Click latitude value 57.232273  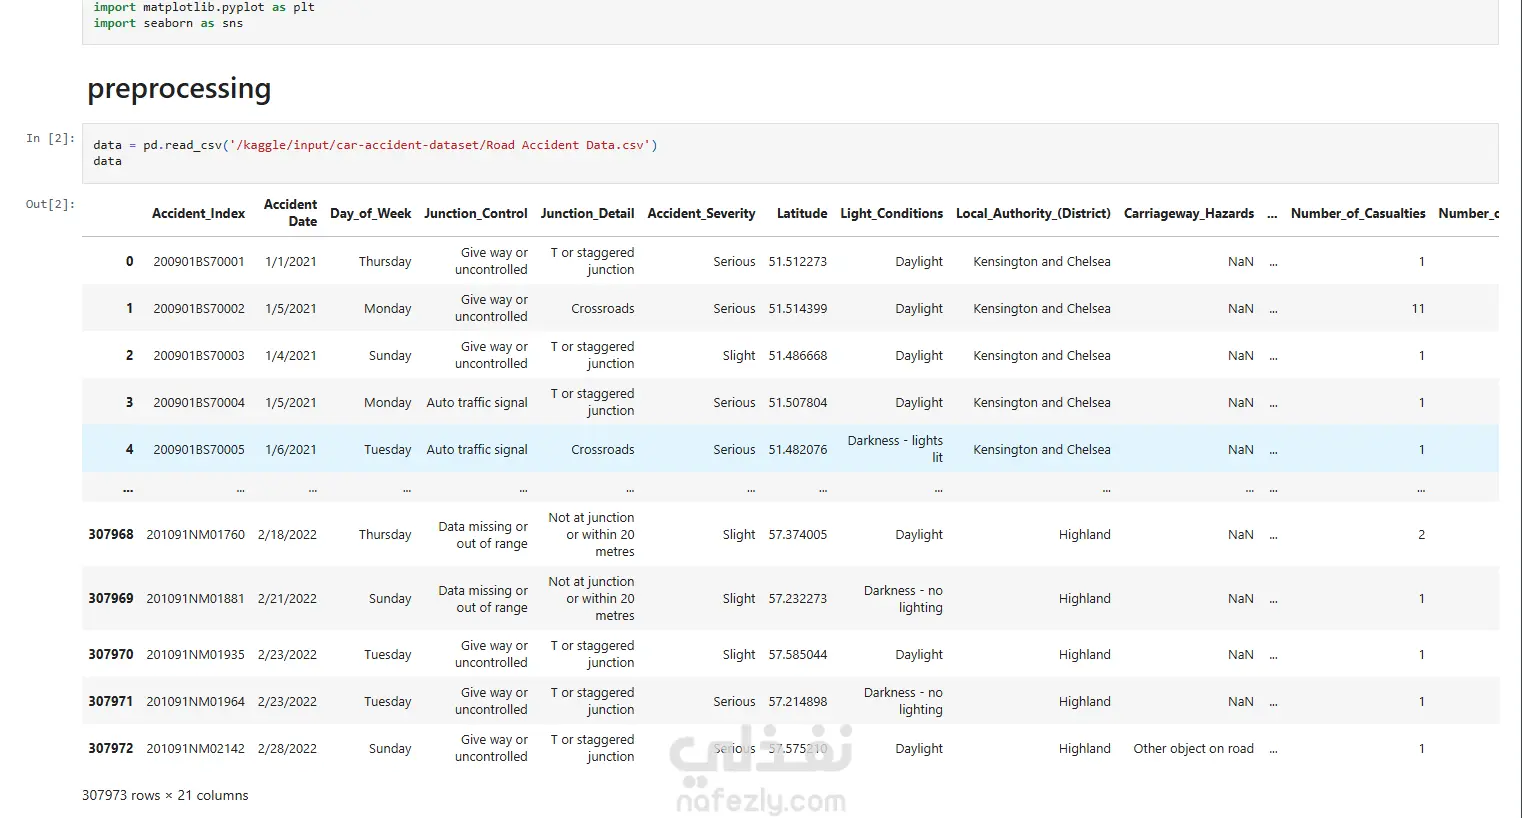point(798,598)
